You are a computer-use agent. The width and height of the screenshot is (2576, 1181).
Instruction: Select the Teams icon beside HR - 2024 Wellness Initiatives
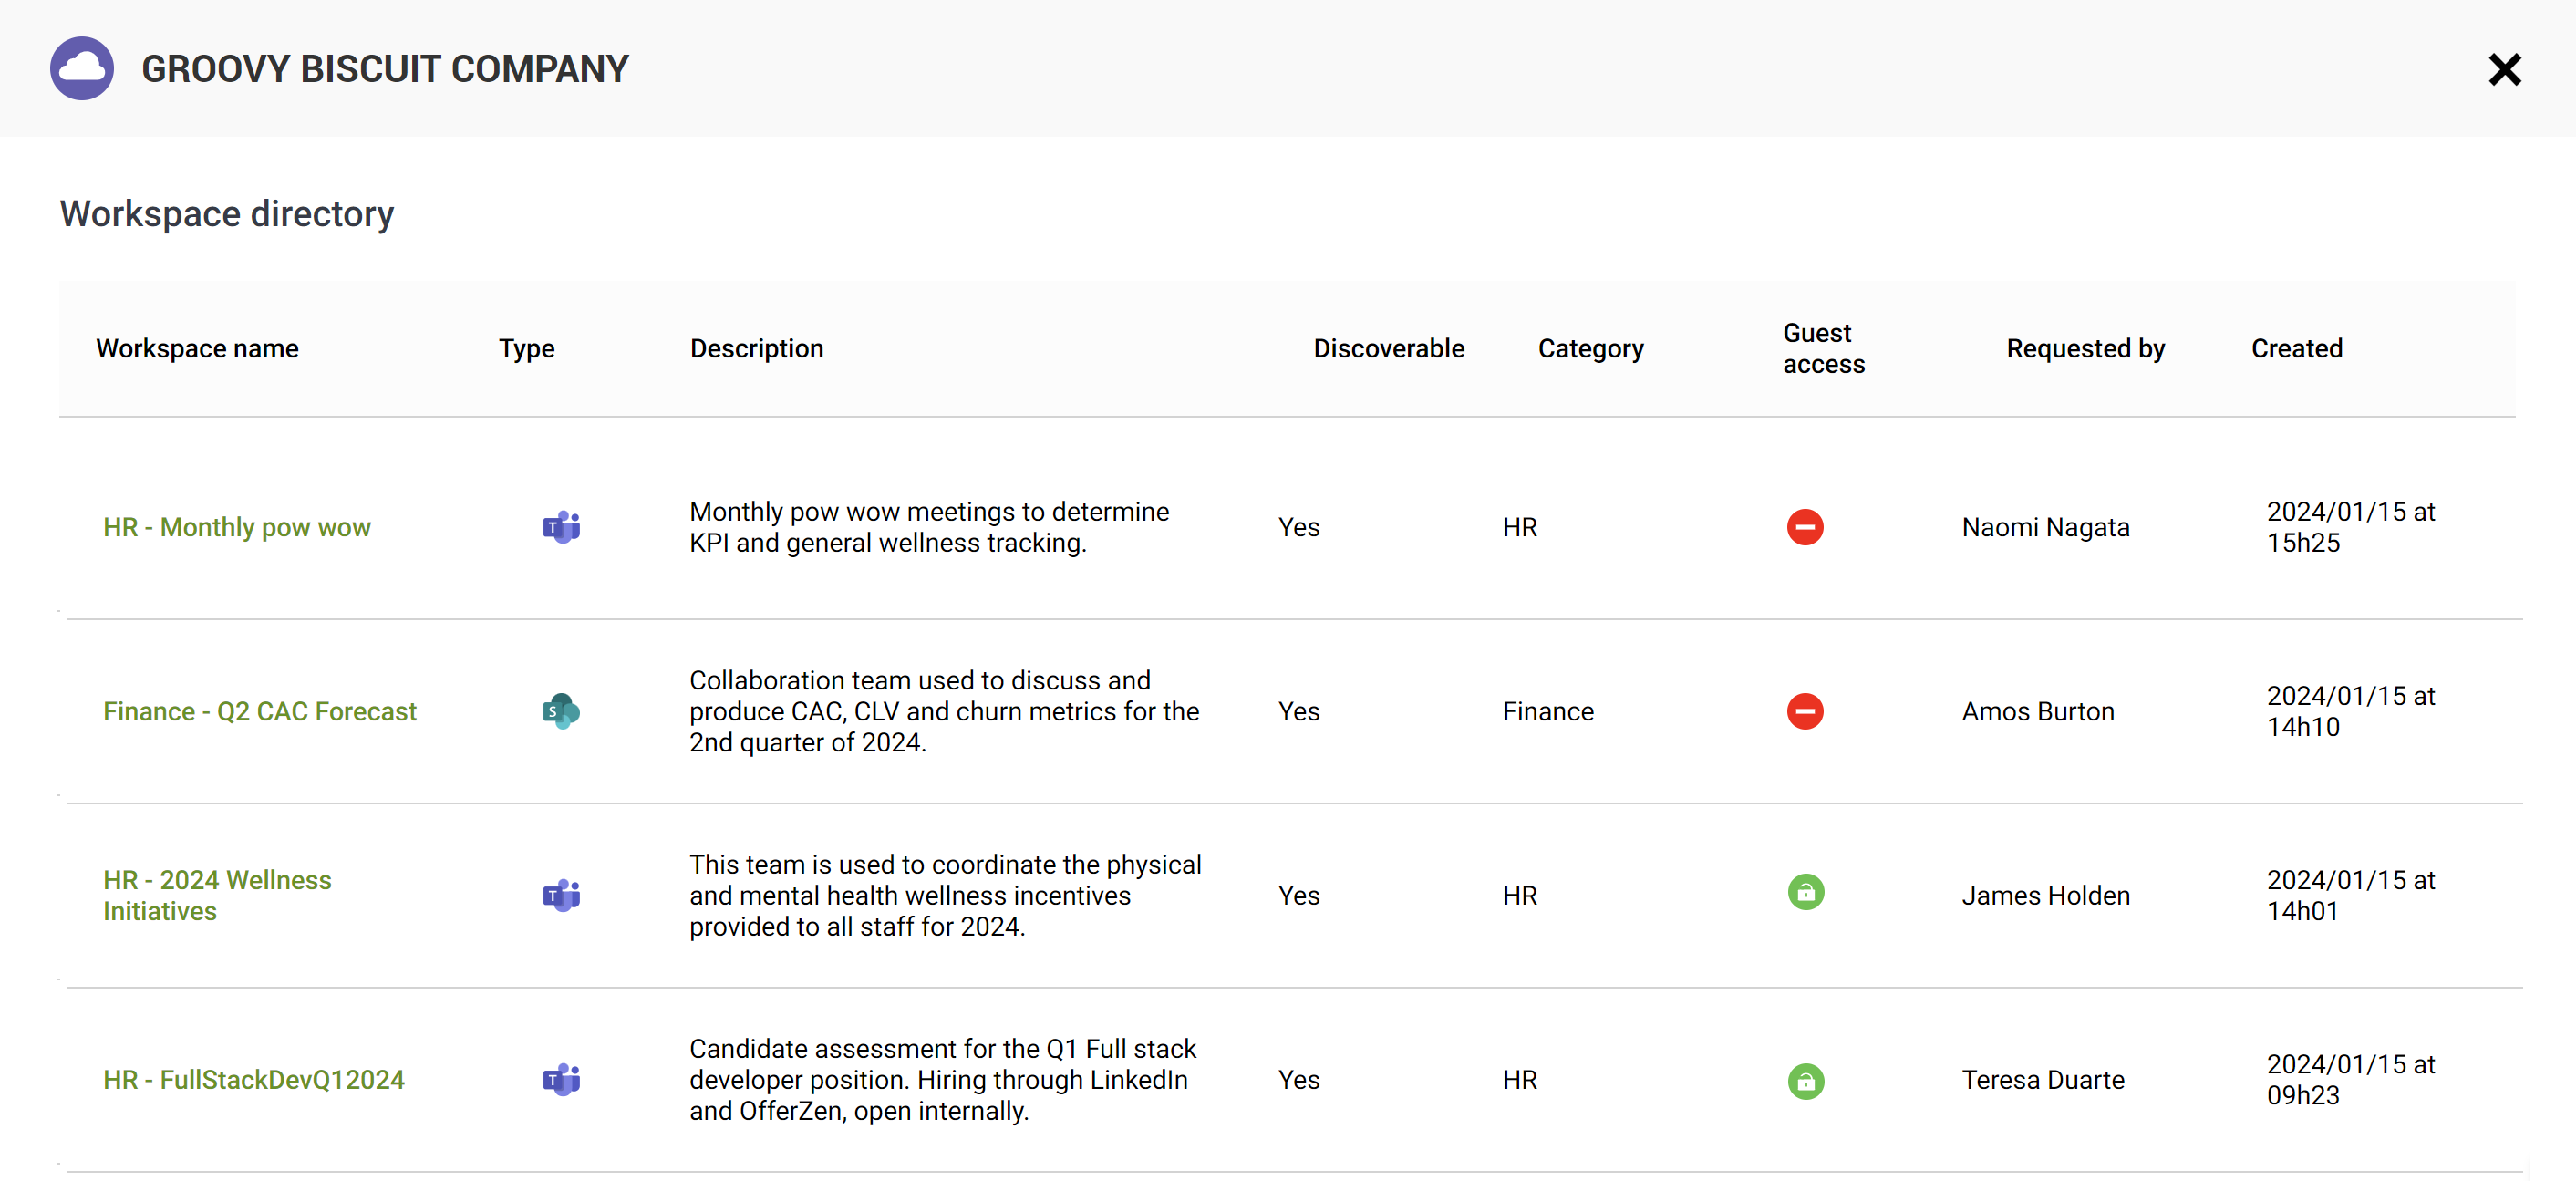[x=562, y=895]
